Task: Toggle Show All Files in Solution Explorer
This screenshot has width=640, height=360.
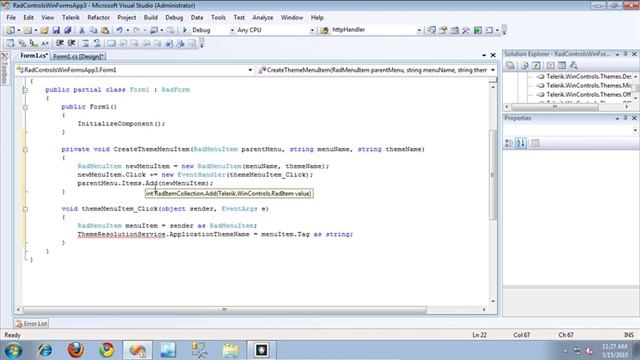Action: point(524,65)
